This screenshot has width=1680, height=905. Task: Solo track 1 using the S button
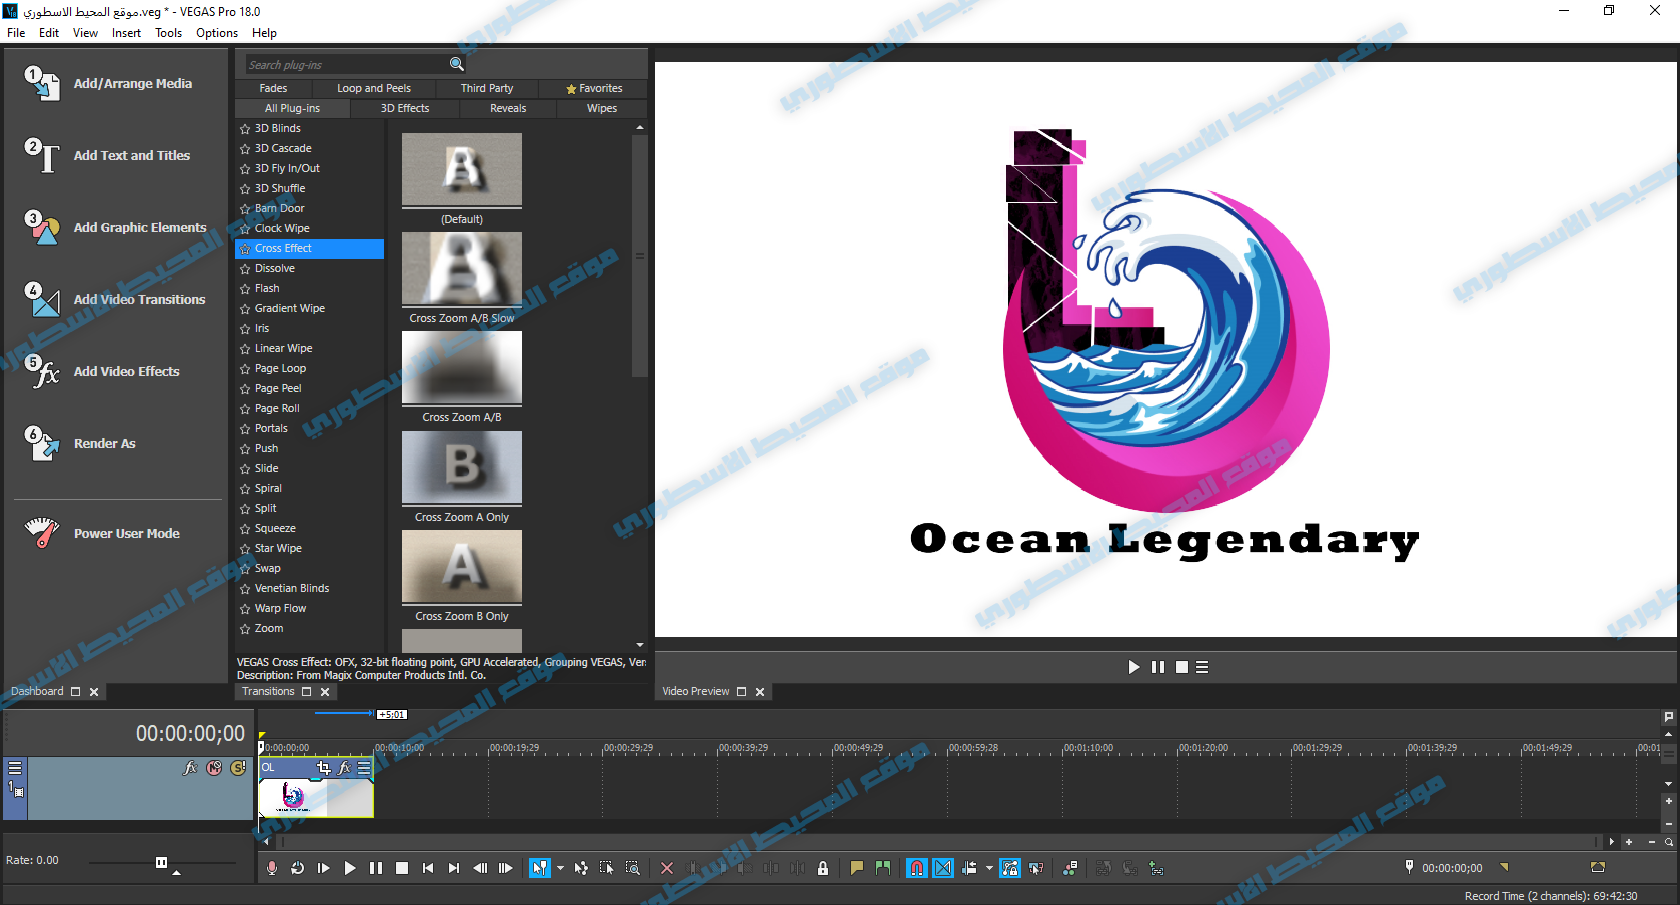pyautogui.click(x=238, y=768)
